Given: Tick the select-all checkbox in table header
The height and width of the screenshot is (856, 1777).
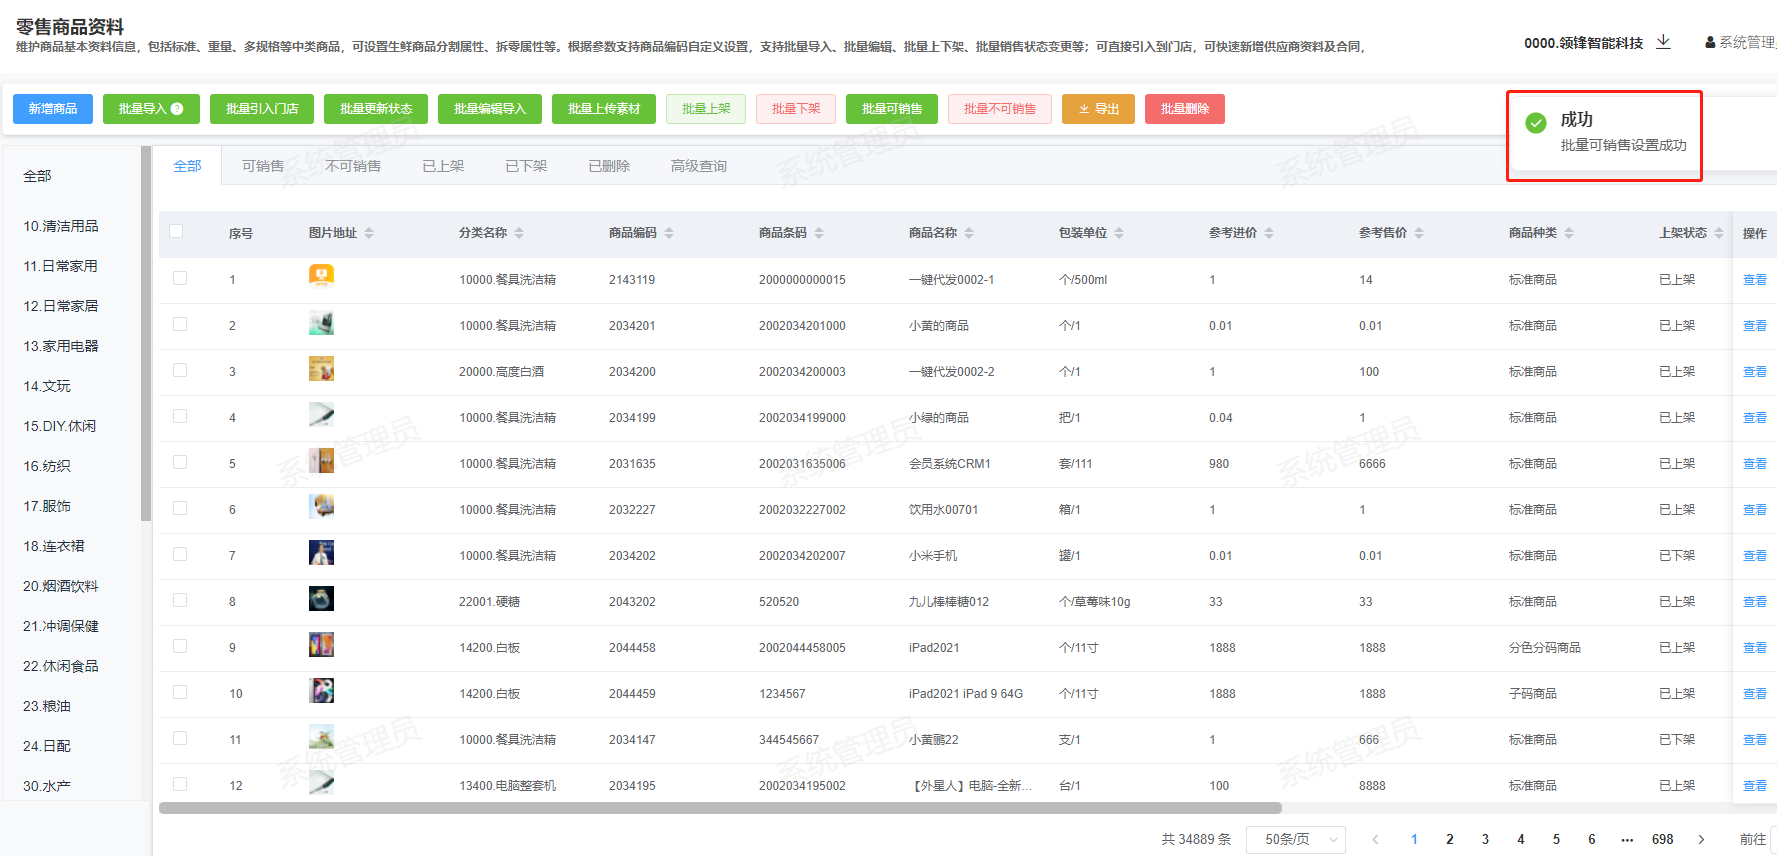Looking at the screenshot, I should 177,232.
